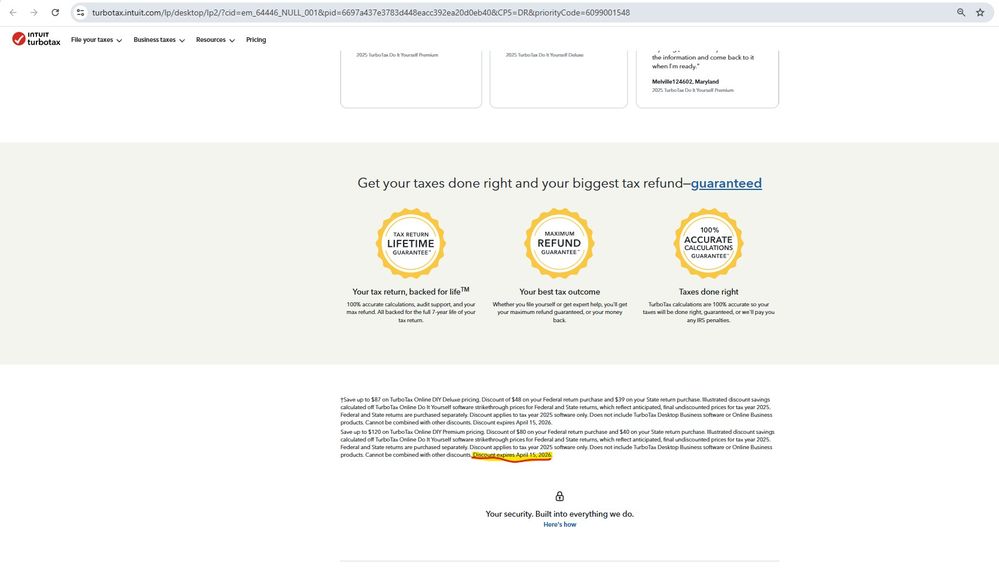
Task: Click the URL in the address bar
Action: click(x=361, y=12)
